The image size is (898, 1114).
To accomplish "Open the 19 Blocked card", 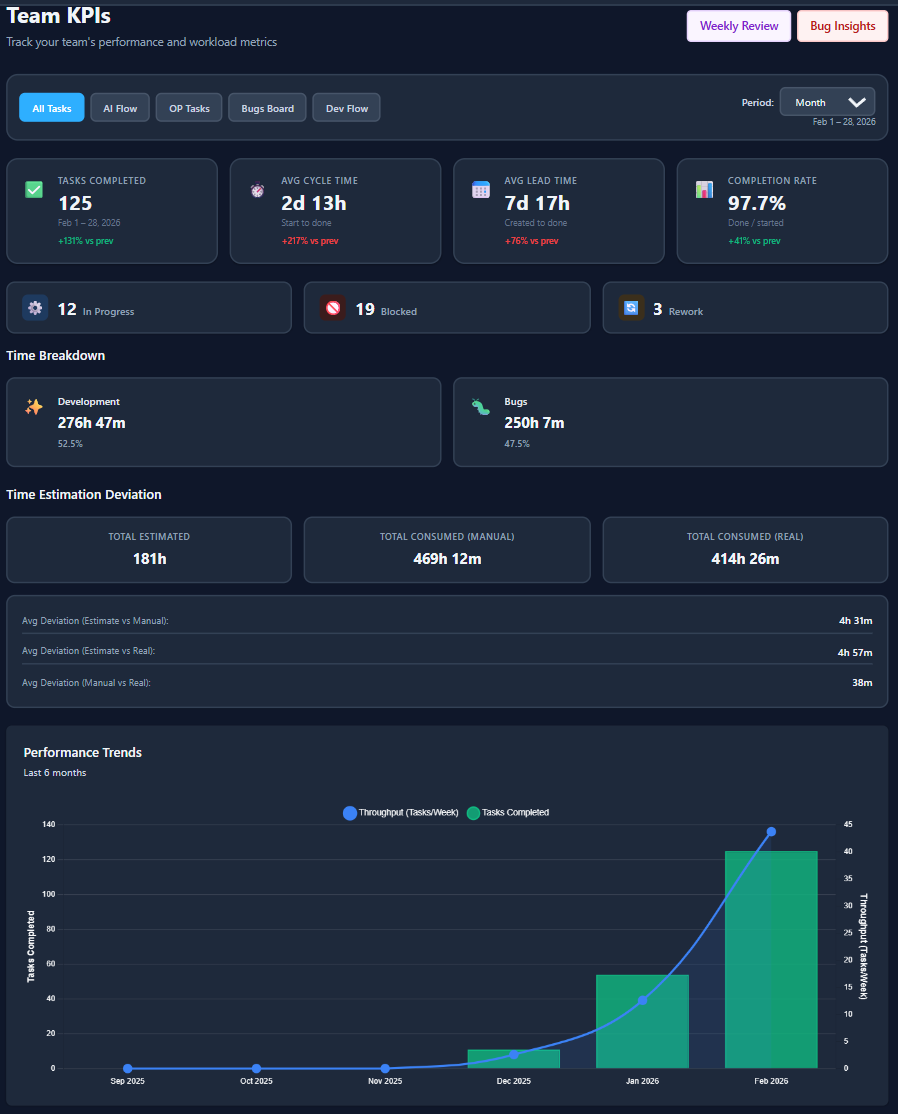I will point(447,308).
